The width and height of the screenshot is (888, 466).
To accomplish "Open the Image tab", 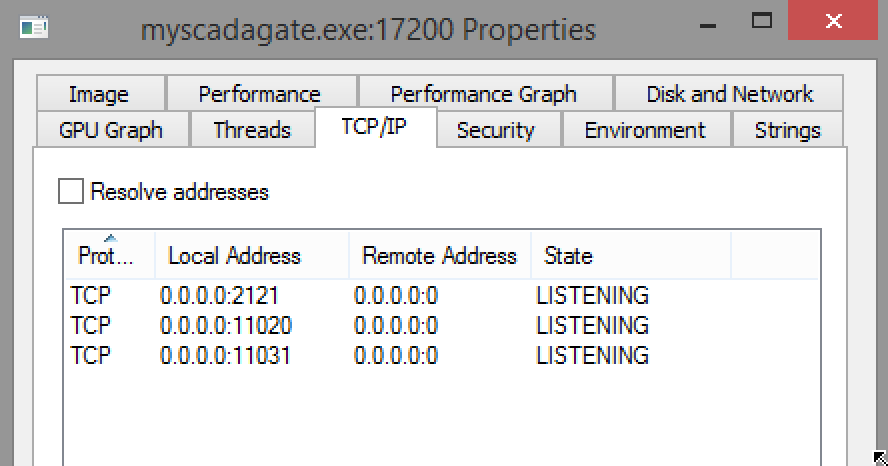I will coord(100,93).
